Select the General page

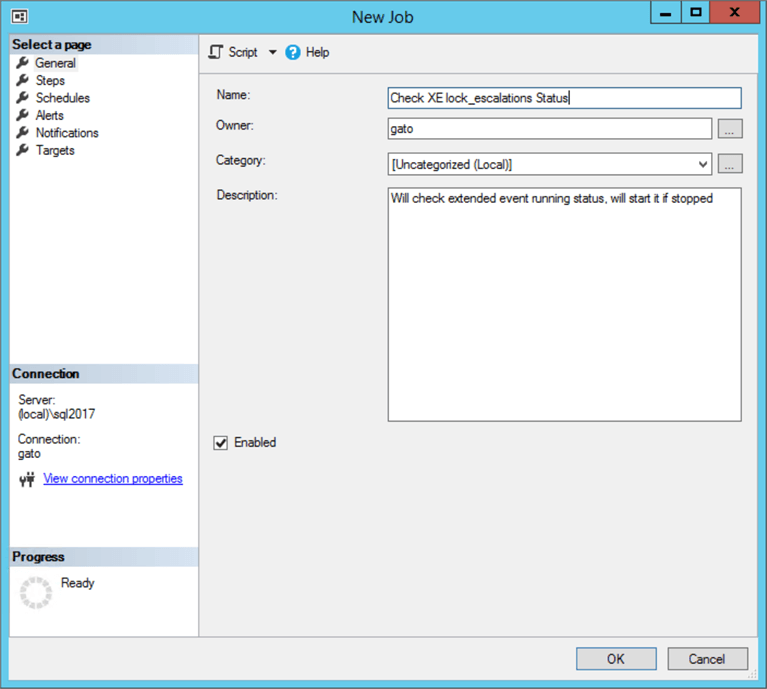coord(55,63)
